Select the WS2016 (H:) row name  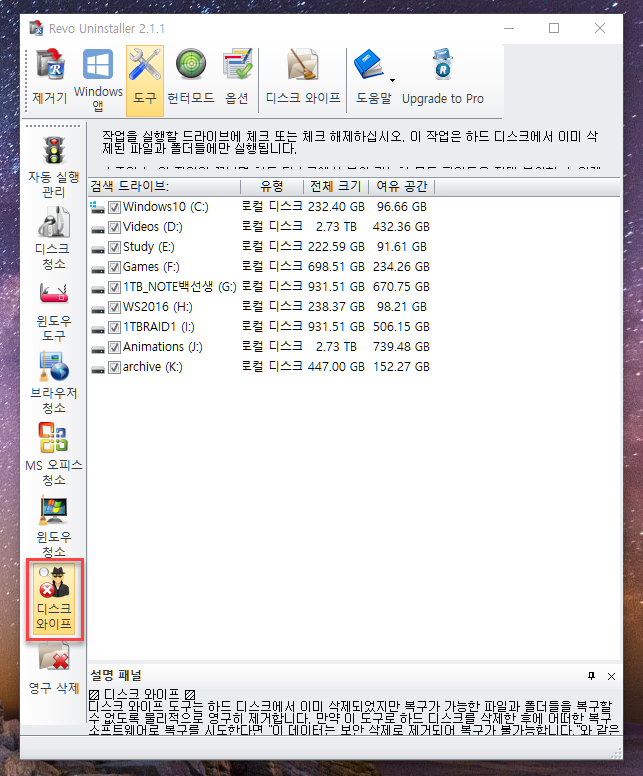157,307
